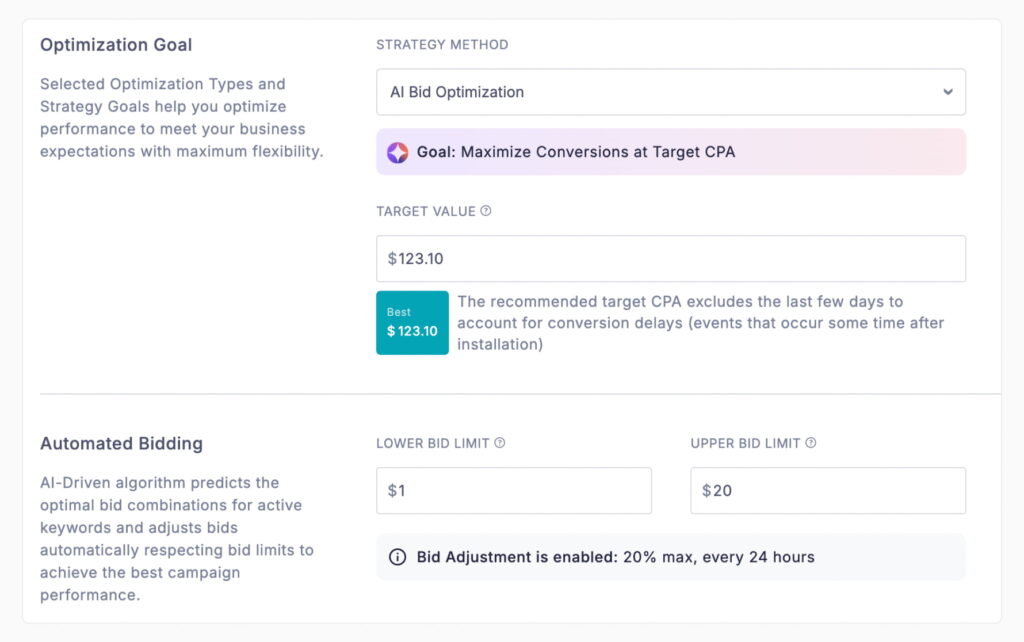Click the info icon in the Bid Adjustment notice
This screenshot has width=1024, height=642.
(396, 557)
